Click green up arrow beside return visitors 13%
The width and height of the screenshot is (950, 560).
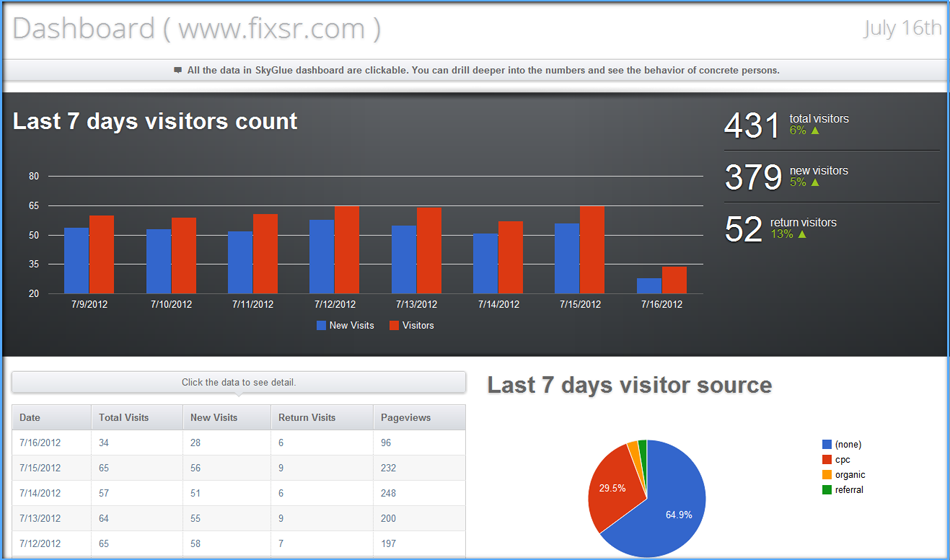802,235
